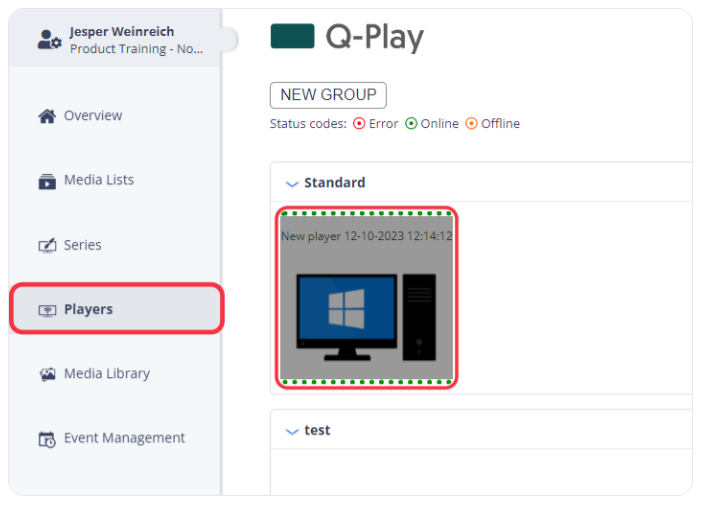
Task: Select the Windows player thumbnail
Action: pos(366,298)
